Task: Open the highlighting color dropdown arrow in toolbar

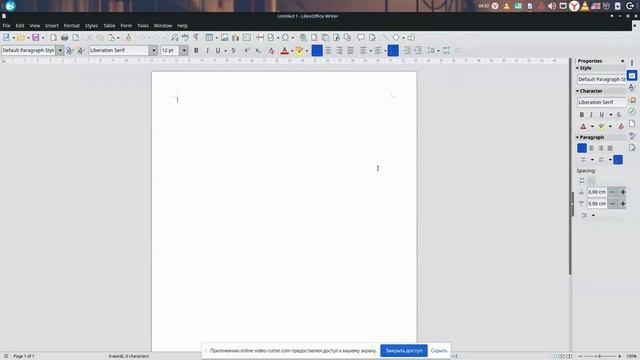Action: (x=307, y=51)
